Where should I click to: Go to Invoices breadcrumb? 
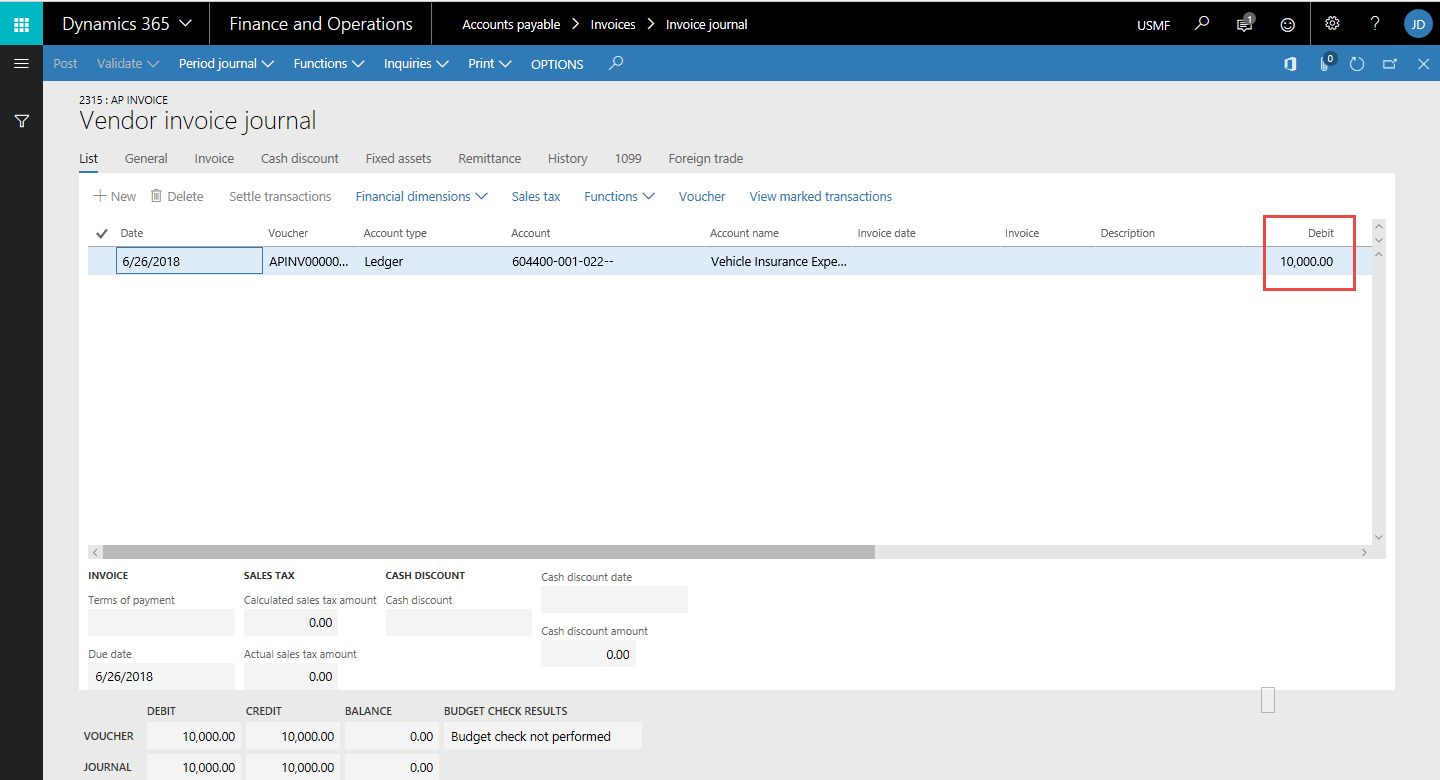pyautogui.click(x=613, y=24)
